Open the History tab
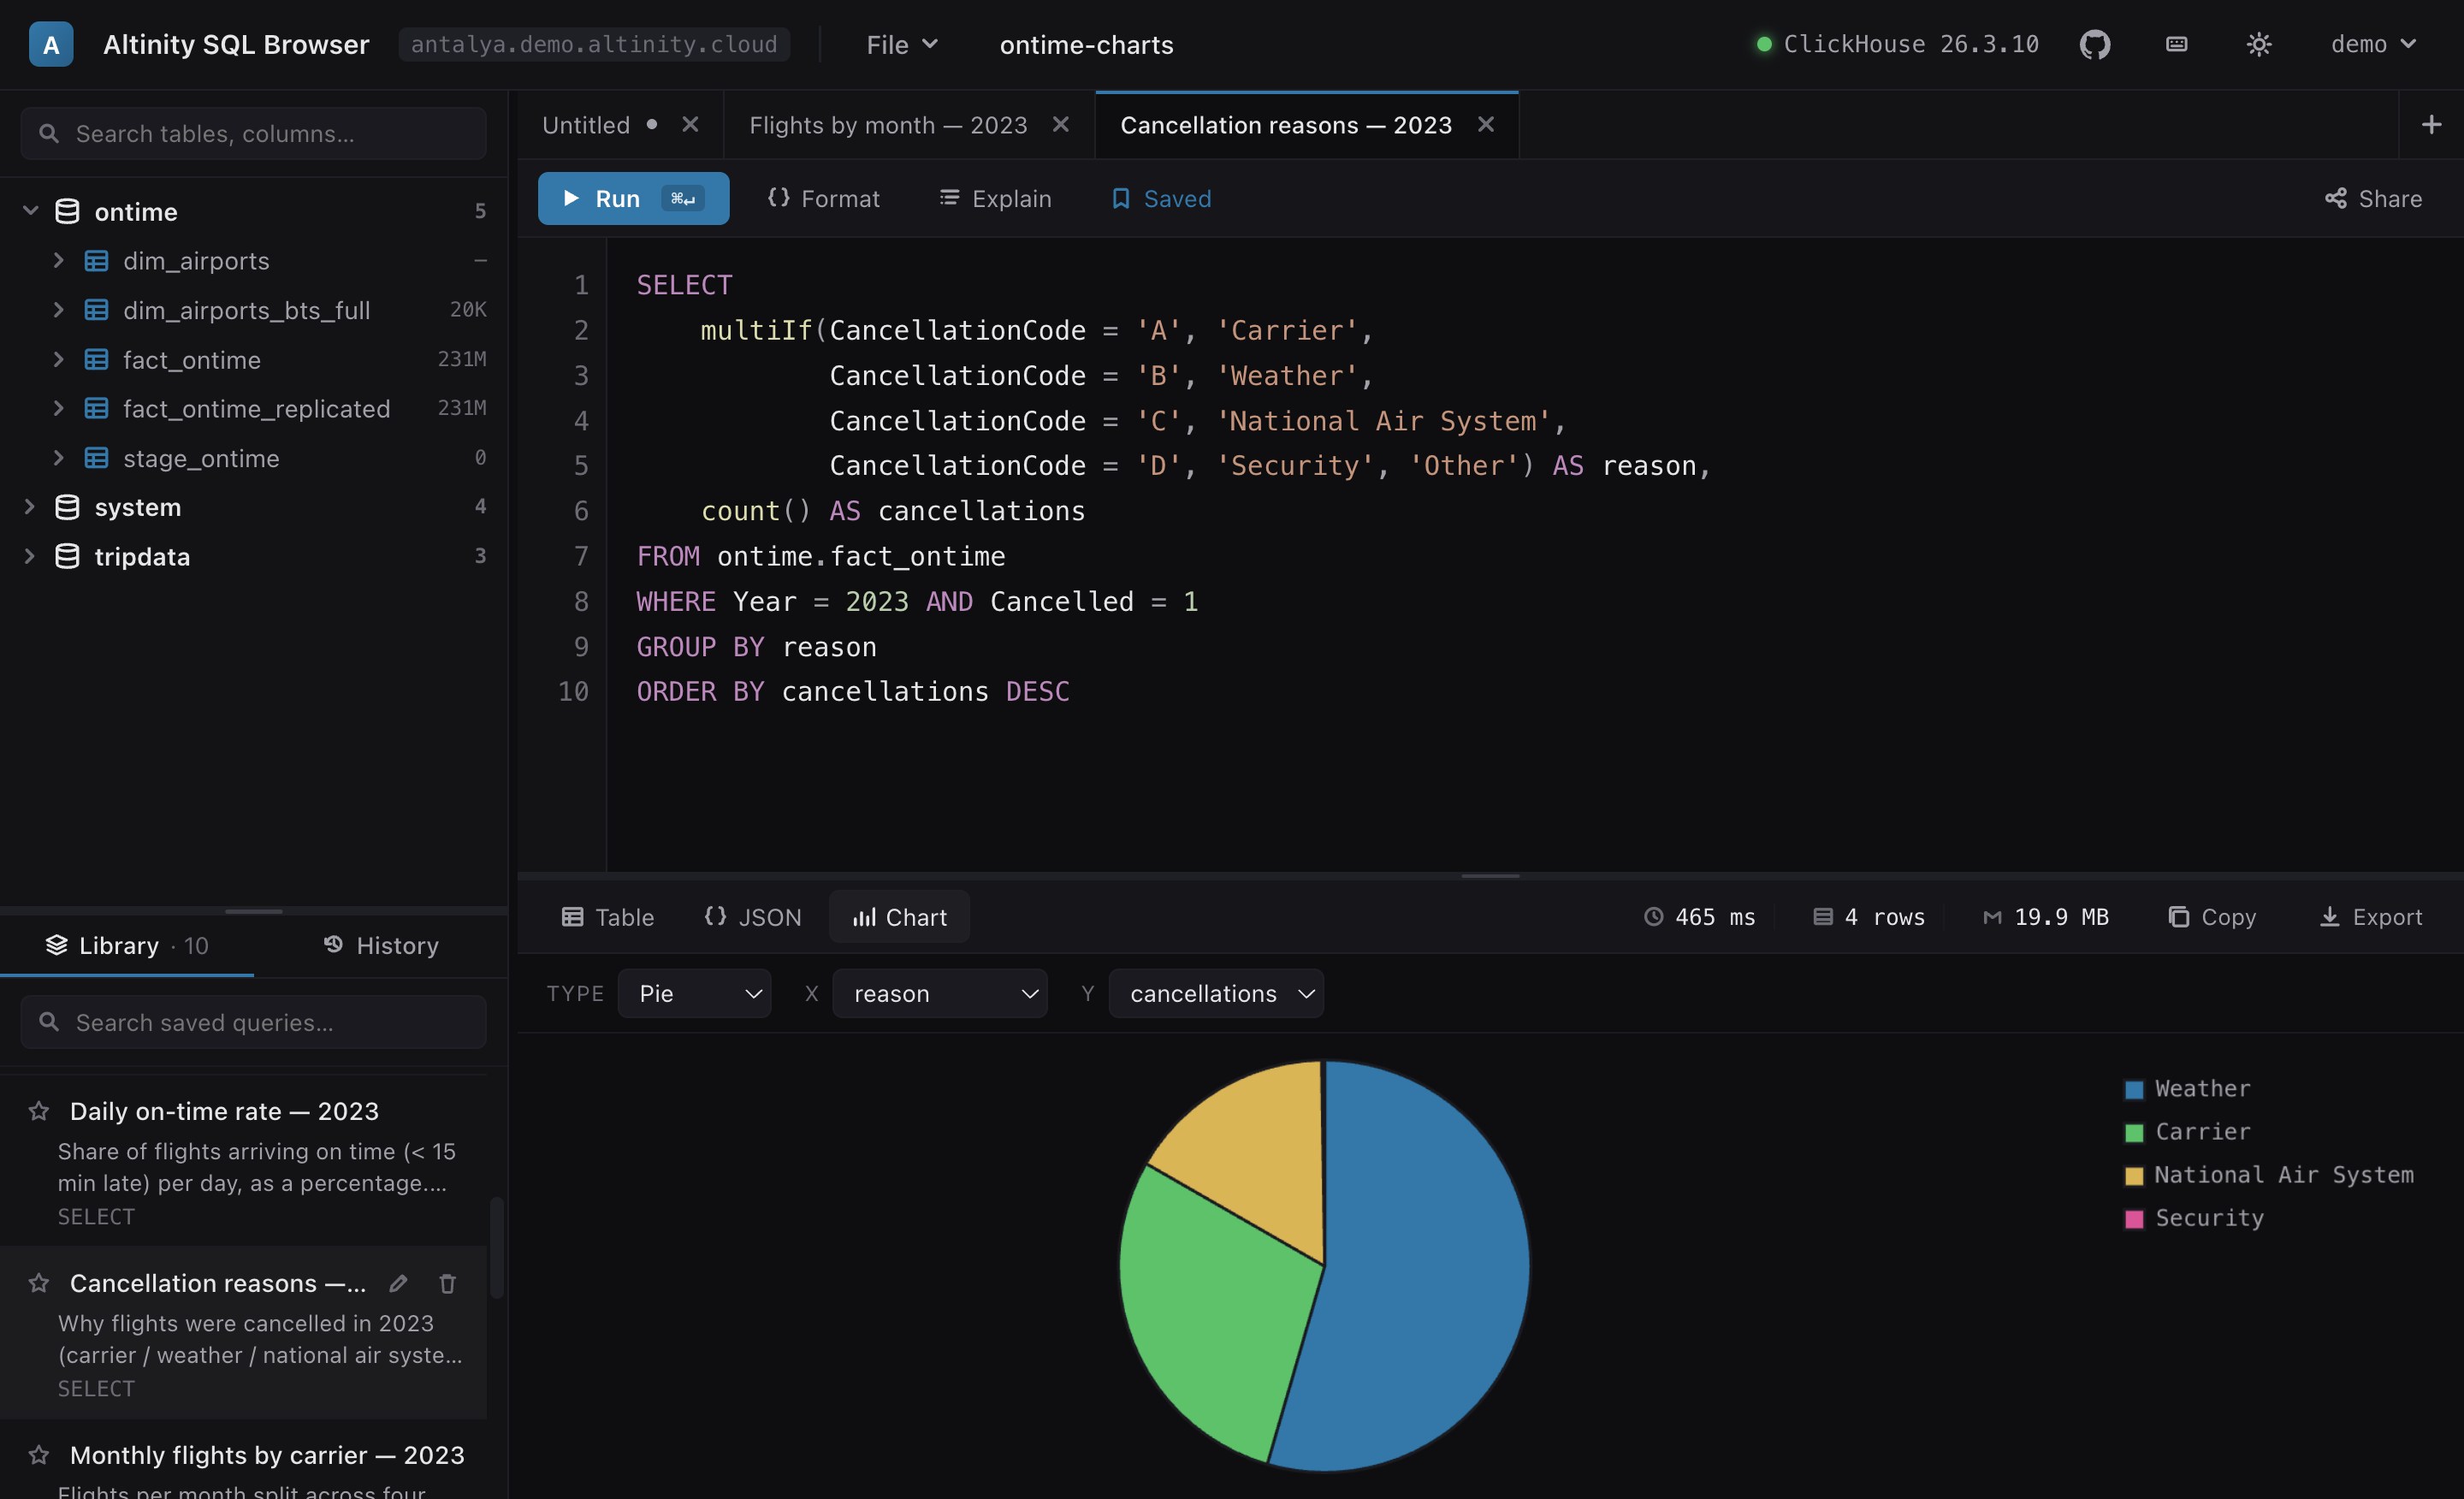 point(381,946)
